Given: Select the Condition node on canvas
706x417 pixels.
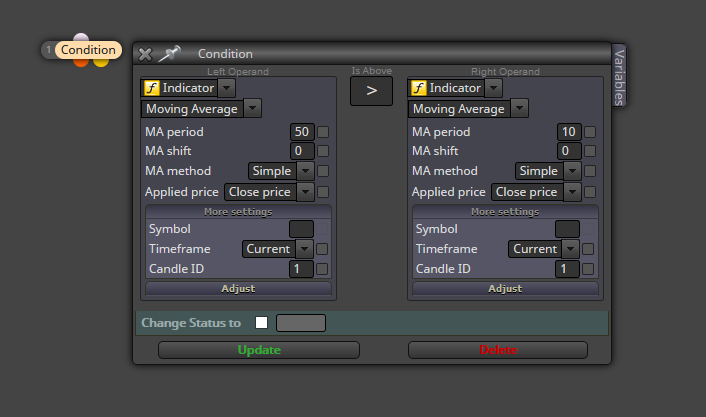Looking at the screenshot, I should (88, 50).
